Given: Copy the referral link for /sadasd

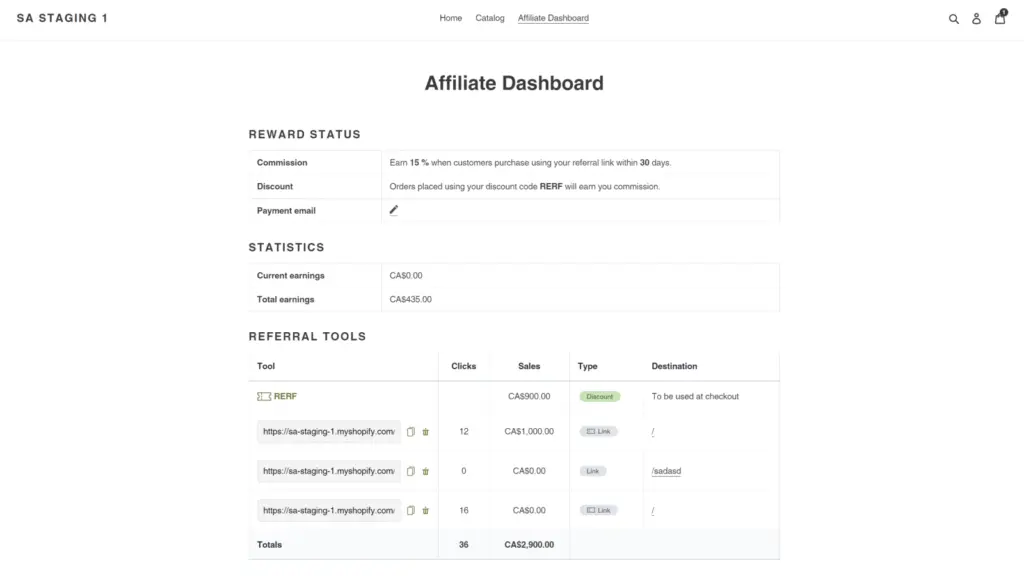Looking at the screenshot, I should point(411,471).
